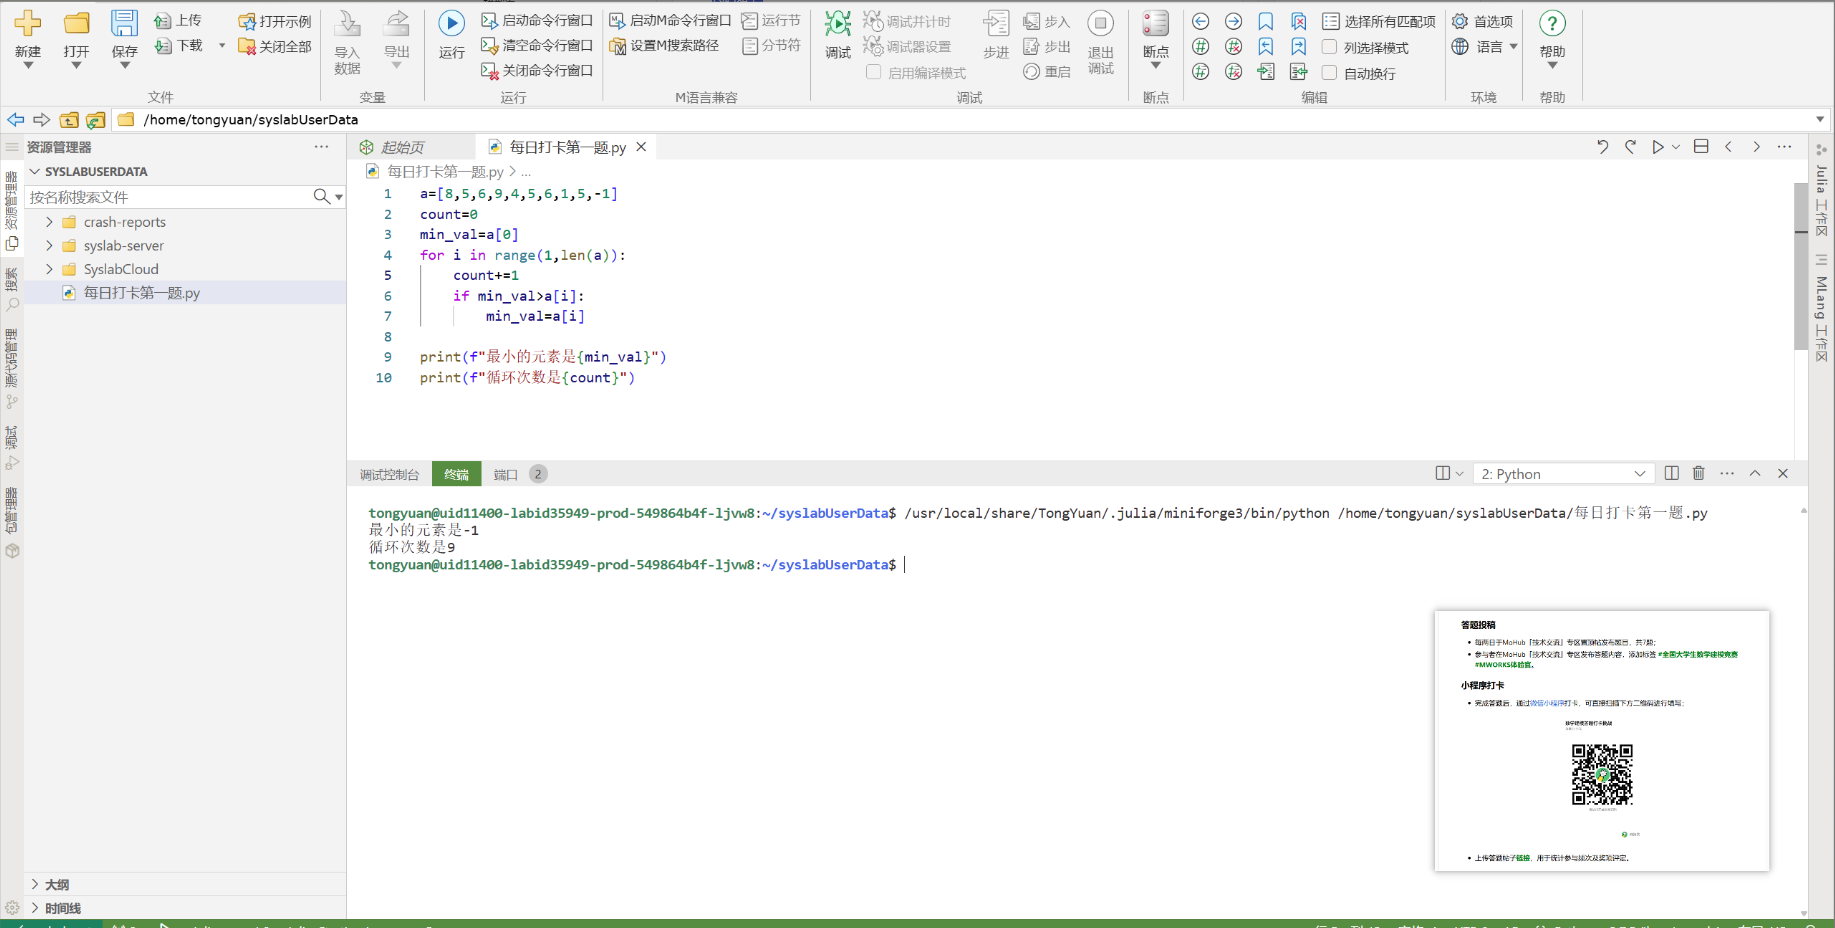Click the 帮助 question-mark help icon
Screen dimensions: 1835x928
click(x=1552, y=23)
